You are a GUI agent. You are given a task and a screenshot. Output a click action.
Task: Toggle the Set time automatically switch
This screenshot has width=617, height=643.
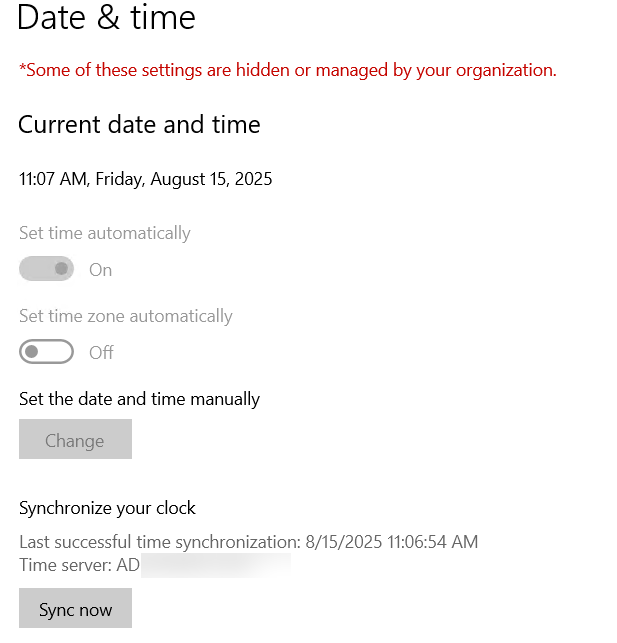46,269
